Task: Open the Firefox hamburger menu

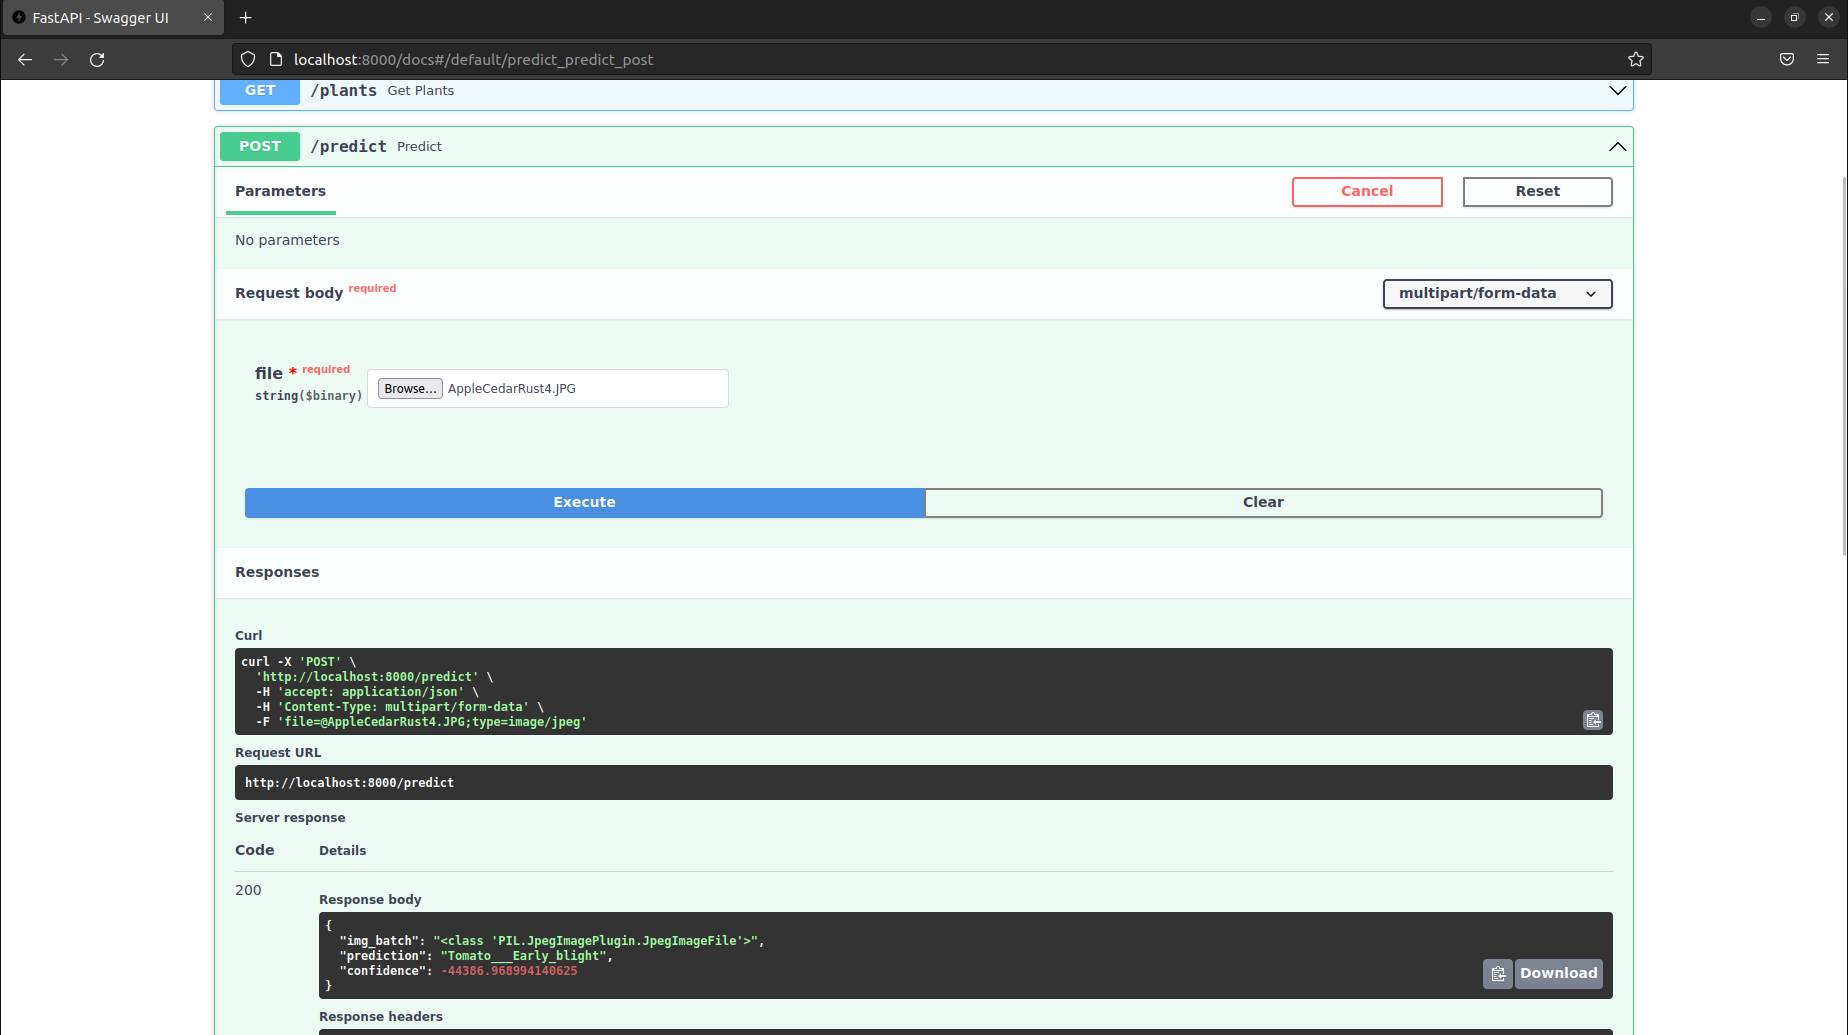Action: (x=1822, y=59)
